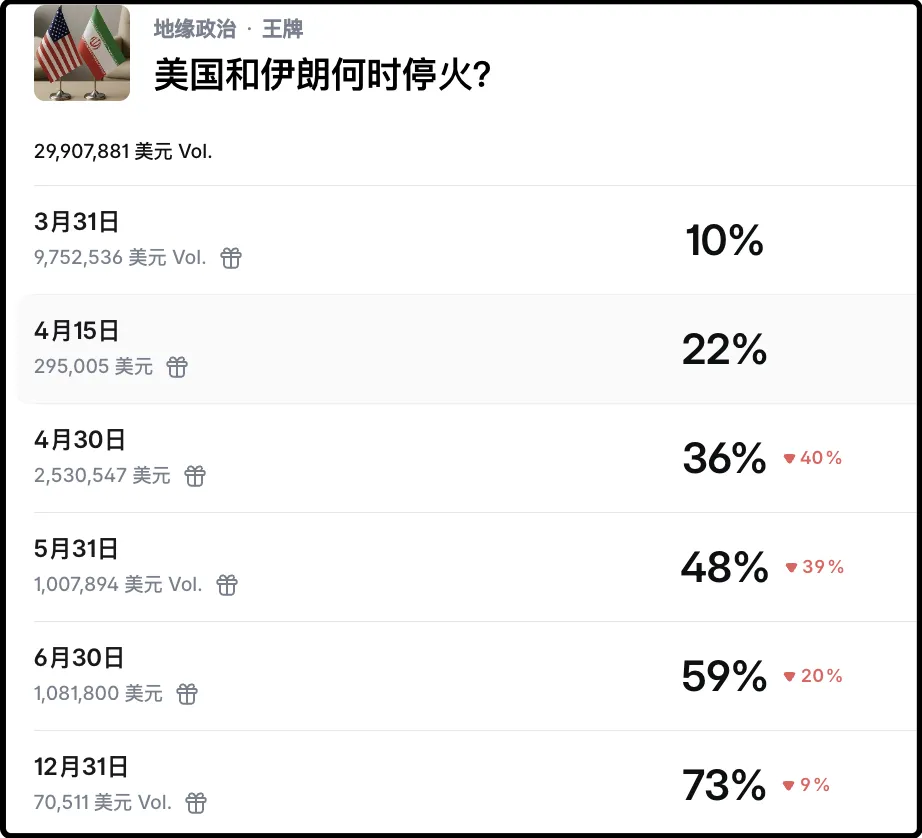This screenshot has width=922, height=838.
Task: Click the 73% probability for 12月31日
Action: click(x=724, y=786)
